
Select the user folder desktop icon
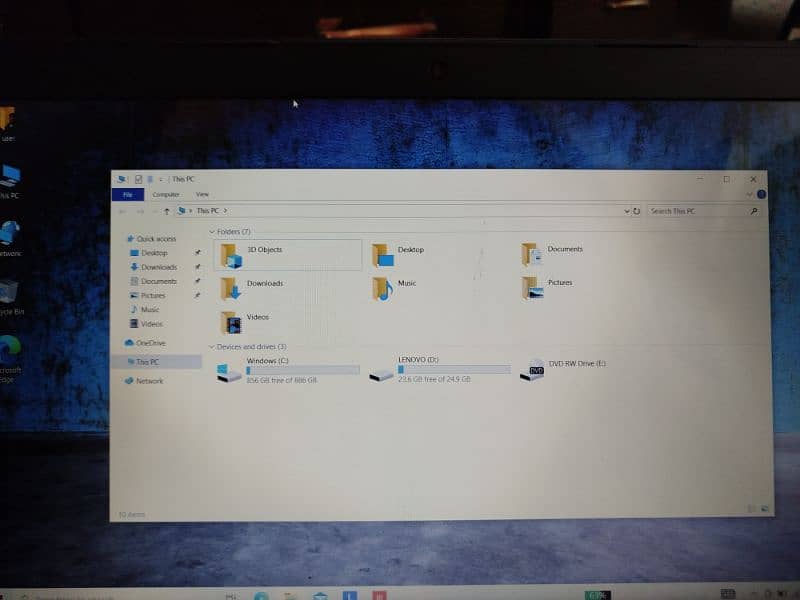[7, 123]
